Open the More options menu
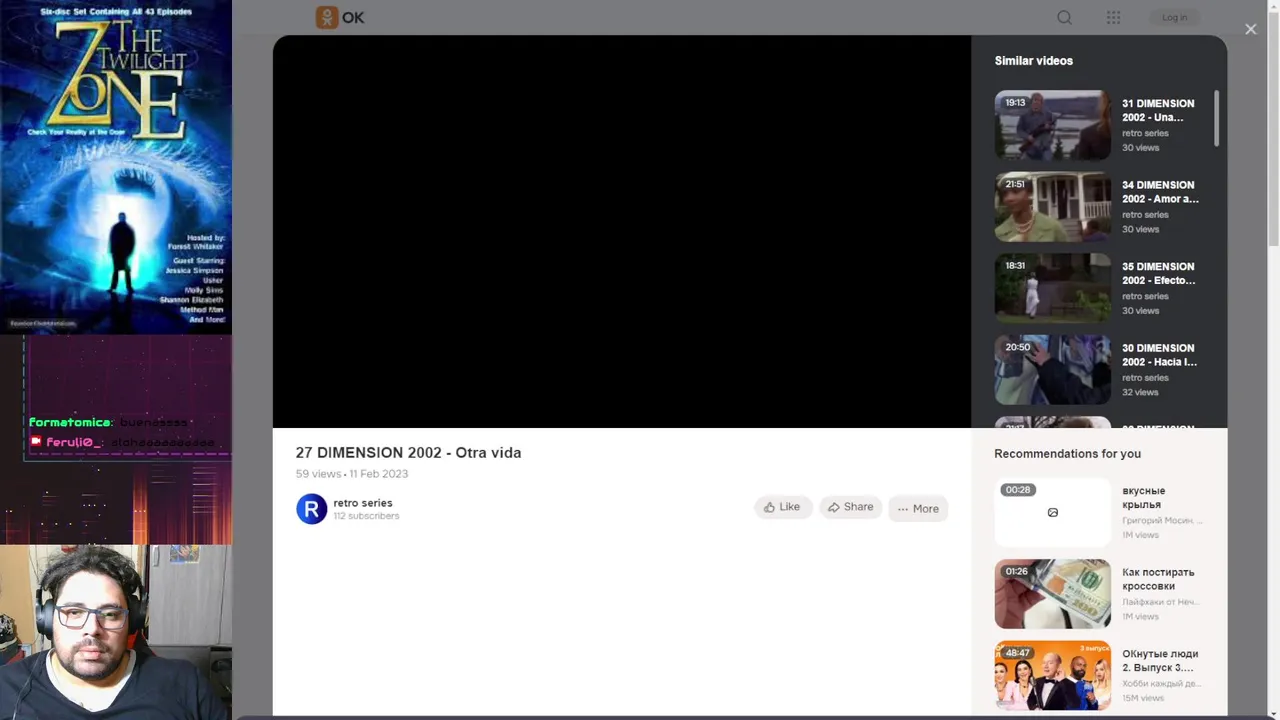This screenshot has width=1280, height=720. (918, 508)
